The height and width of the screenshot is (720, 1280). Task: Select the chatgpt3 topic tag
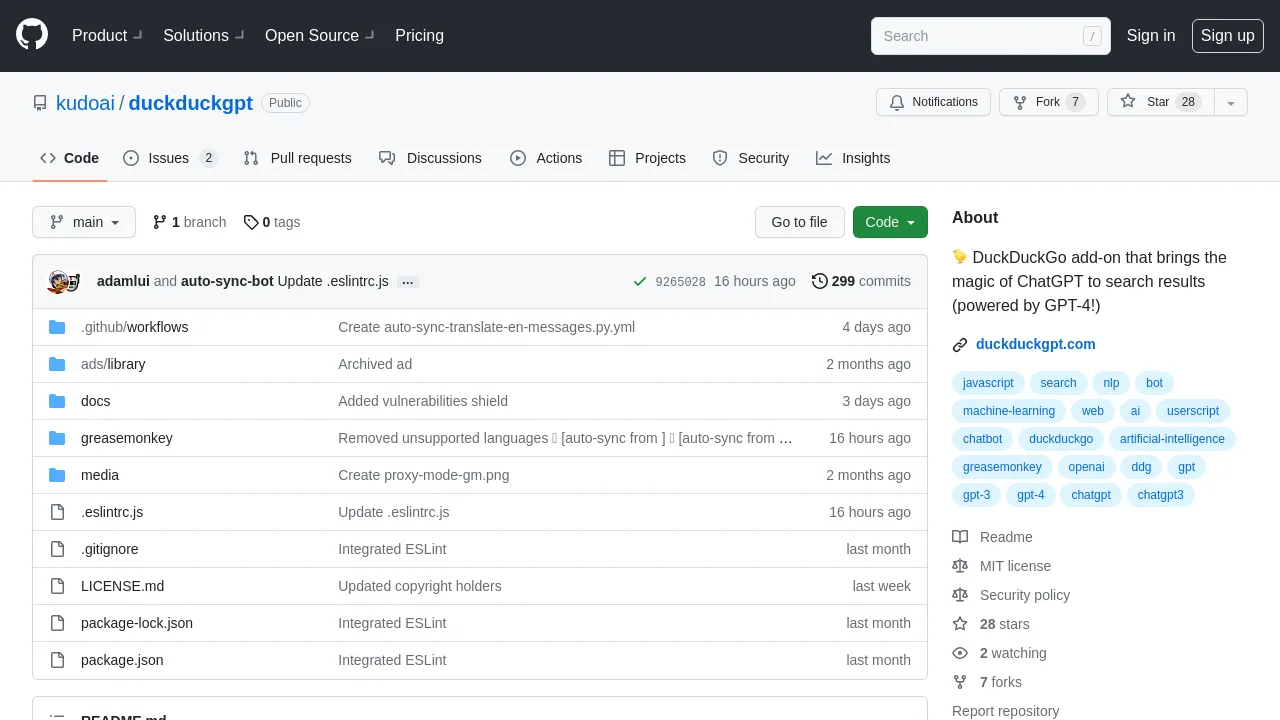click(x=1160, y=495)
